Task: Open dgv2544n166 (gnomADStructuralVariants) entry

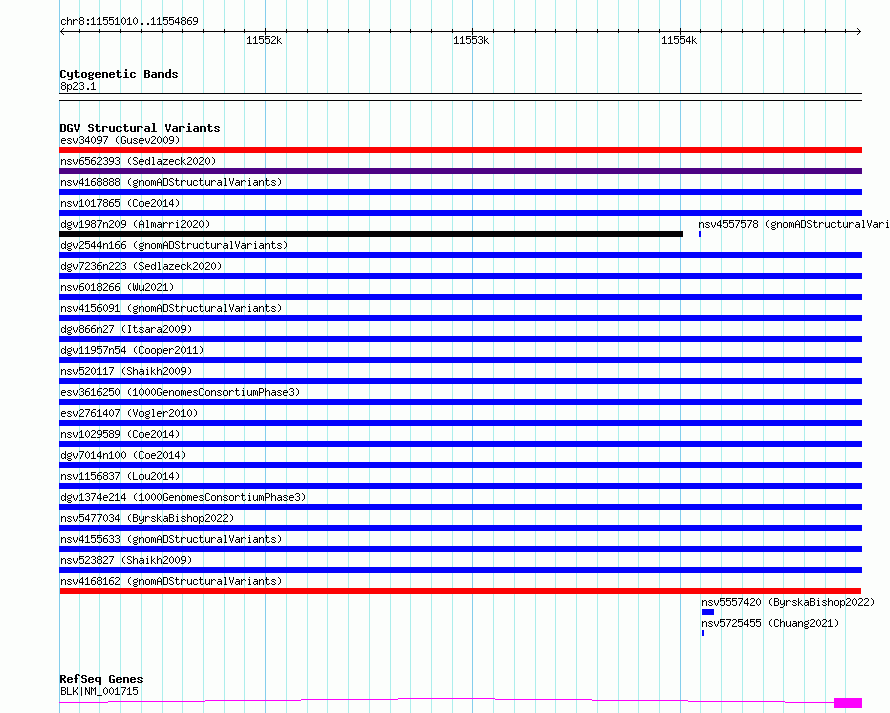Action: [174, 245]
